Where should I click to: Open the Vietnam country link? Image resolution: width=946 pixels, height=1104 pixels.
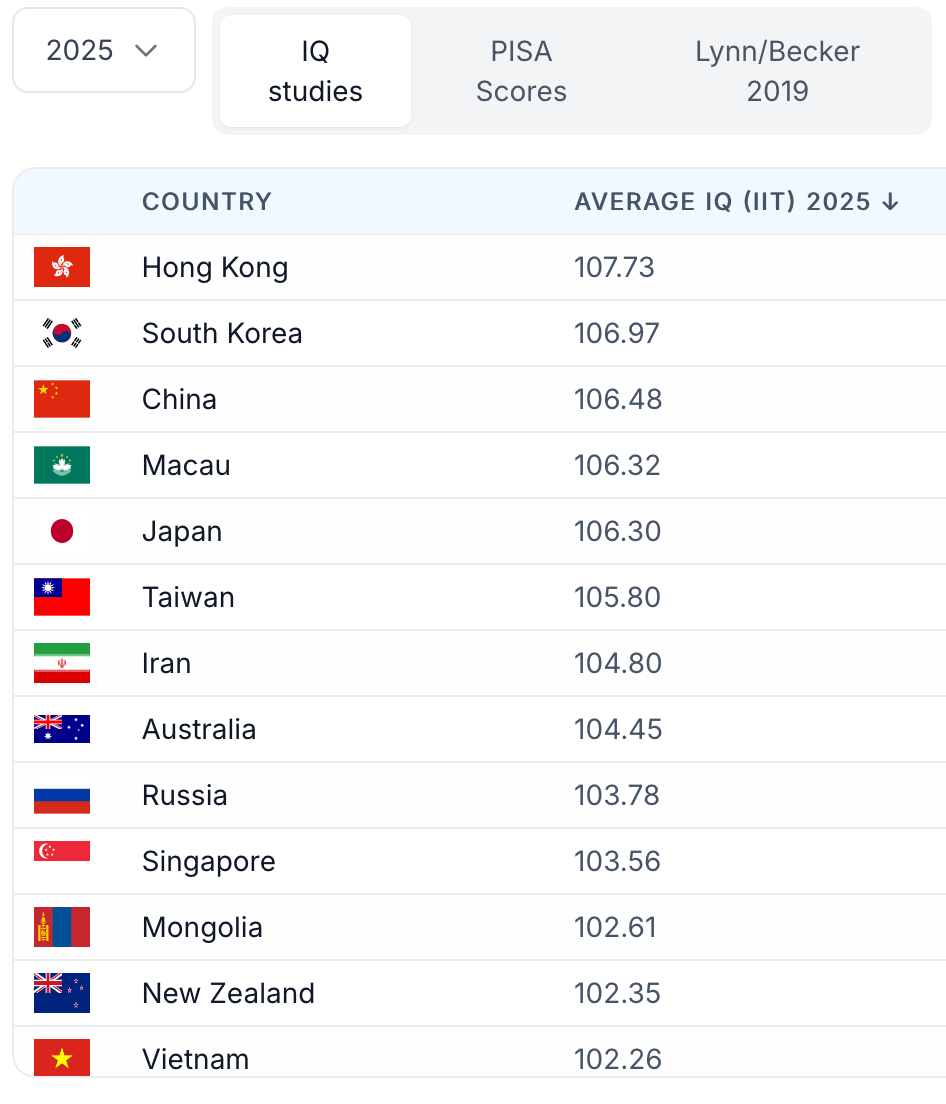[x=195, y=1059]
